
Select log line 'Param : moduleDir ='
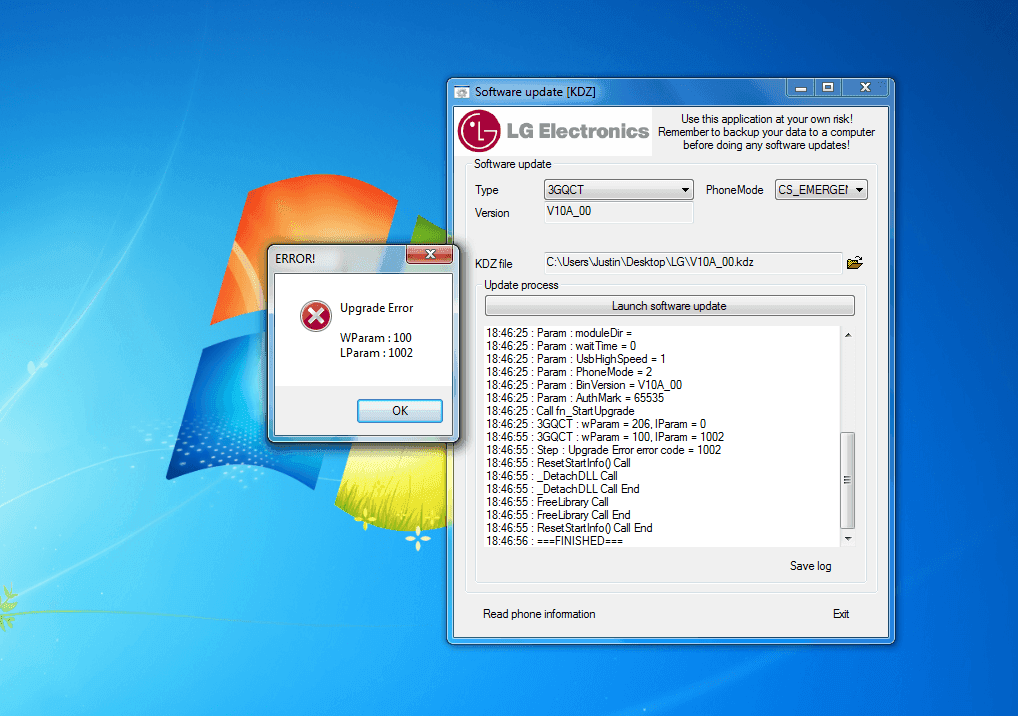click(559, 333)
